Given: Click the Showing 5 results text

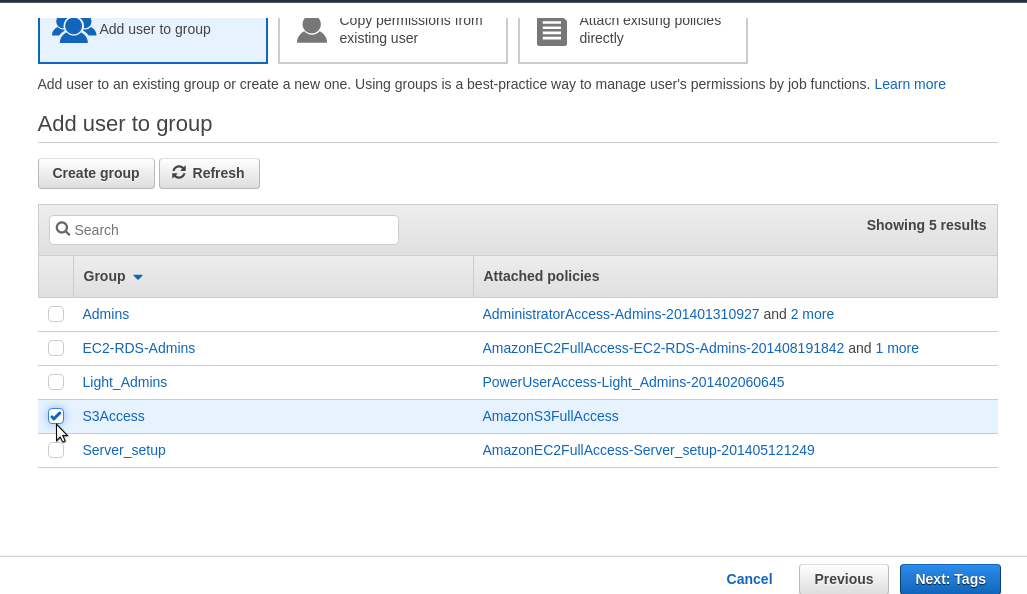Looking at the screenshot, I should point(926,225).
